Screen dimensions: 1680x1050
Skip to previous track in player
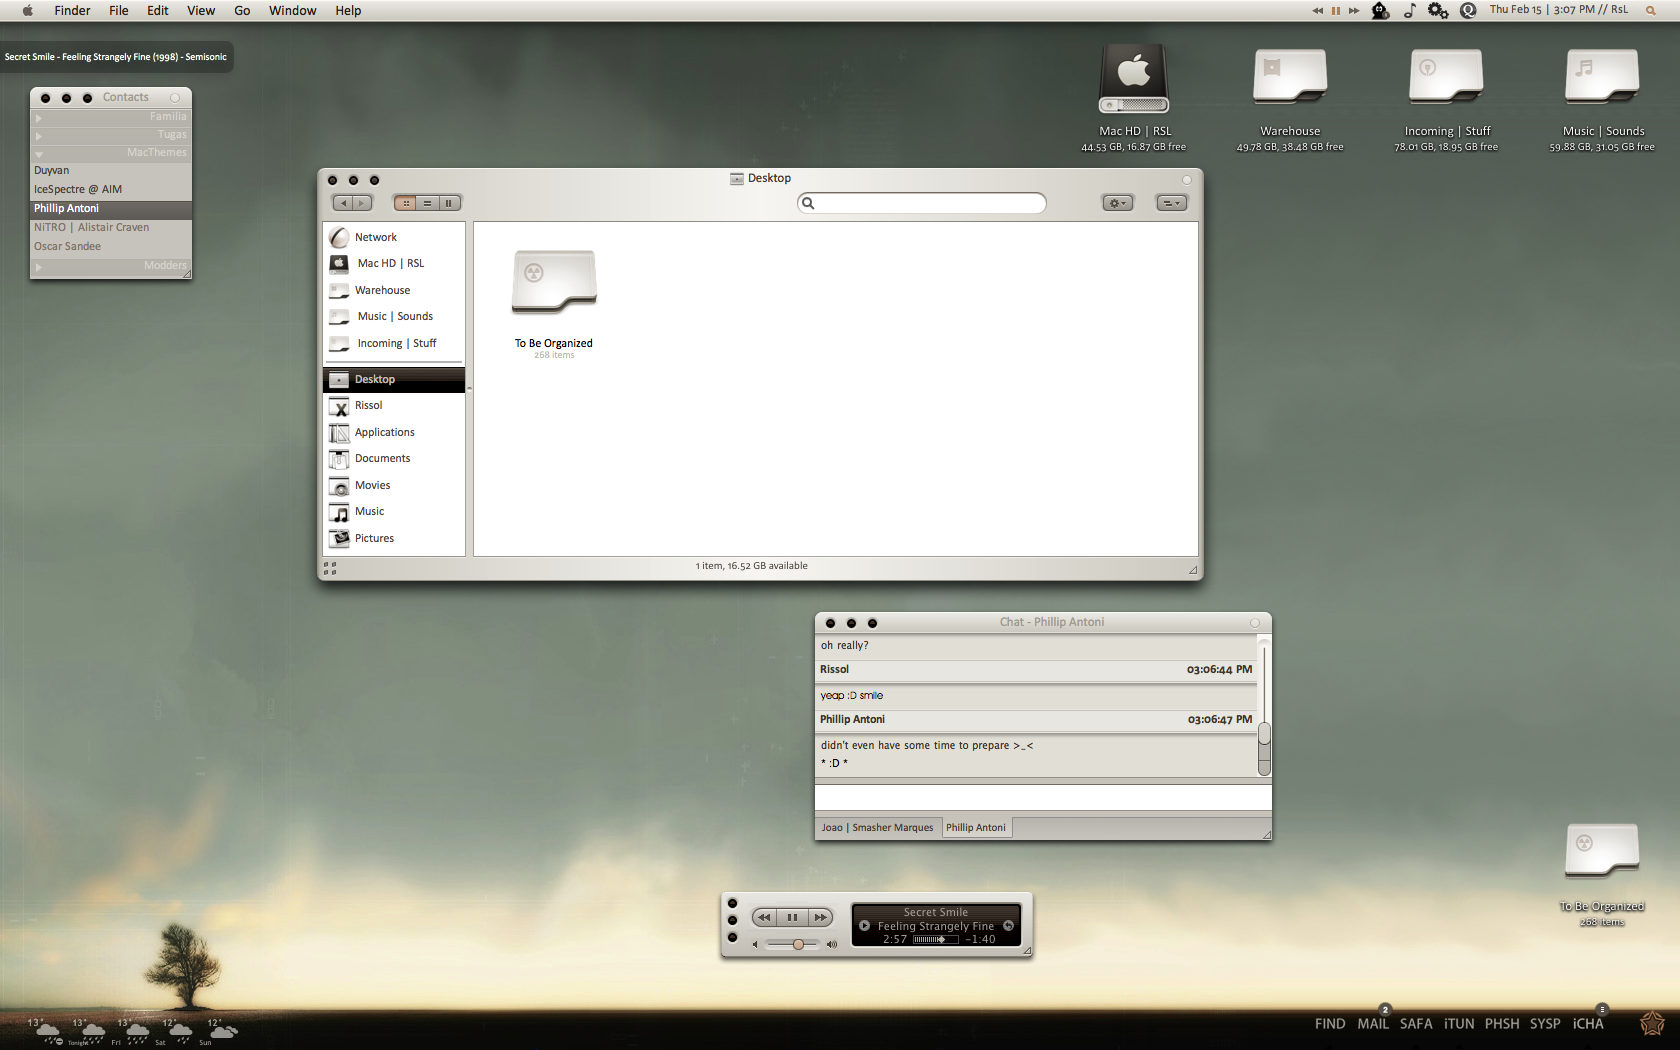(x=765, y=917)
